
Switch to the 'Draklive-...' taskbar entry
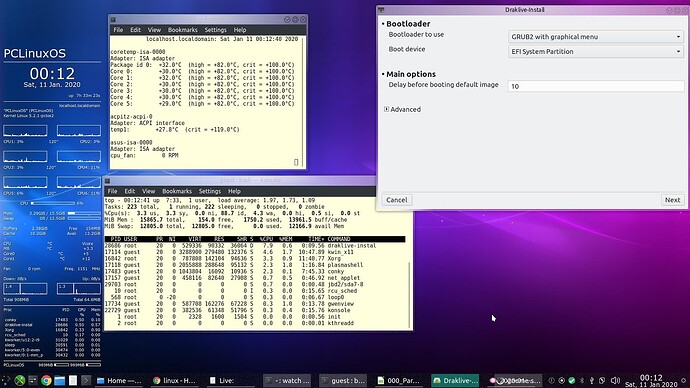tap(455, 381)
